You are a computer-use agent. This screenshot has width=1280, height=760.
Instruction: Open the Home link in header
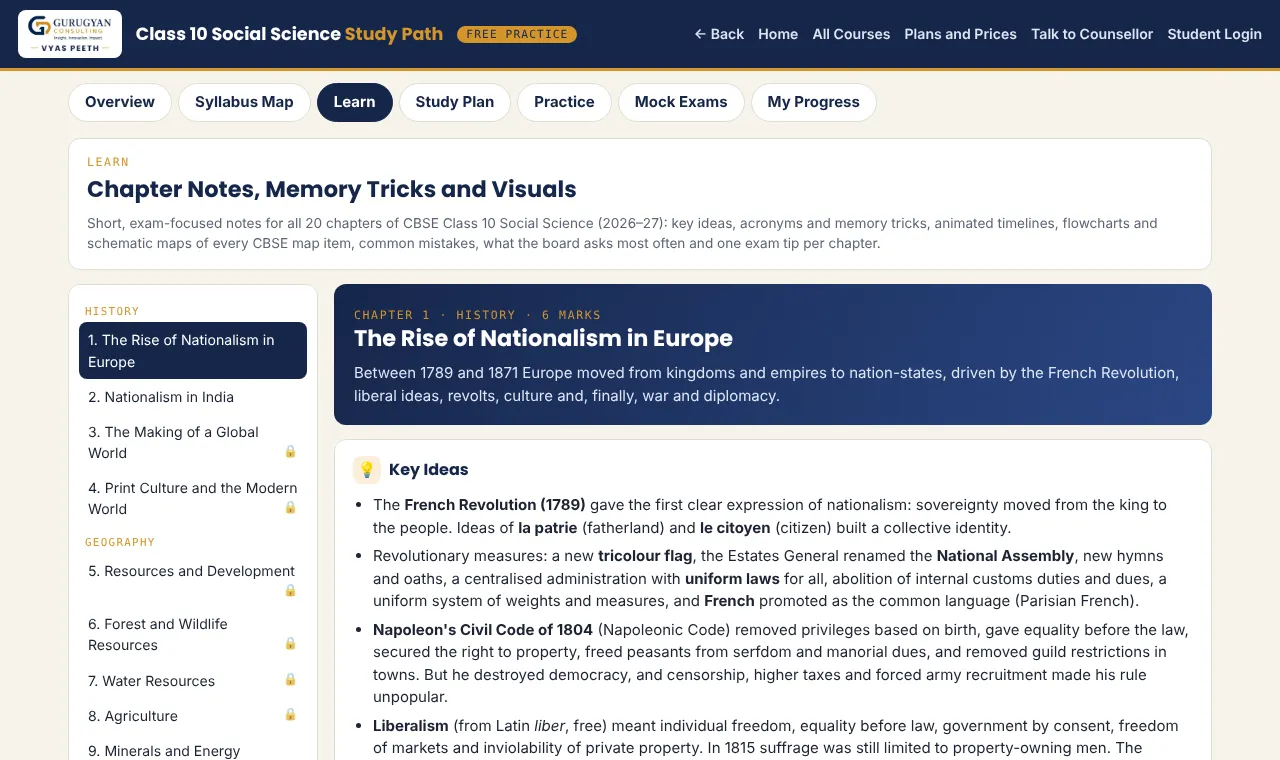(x=778, y=34)
